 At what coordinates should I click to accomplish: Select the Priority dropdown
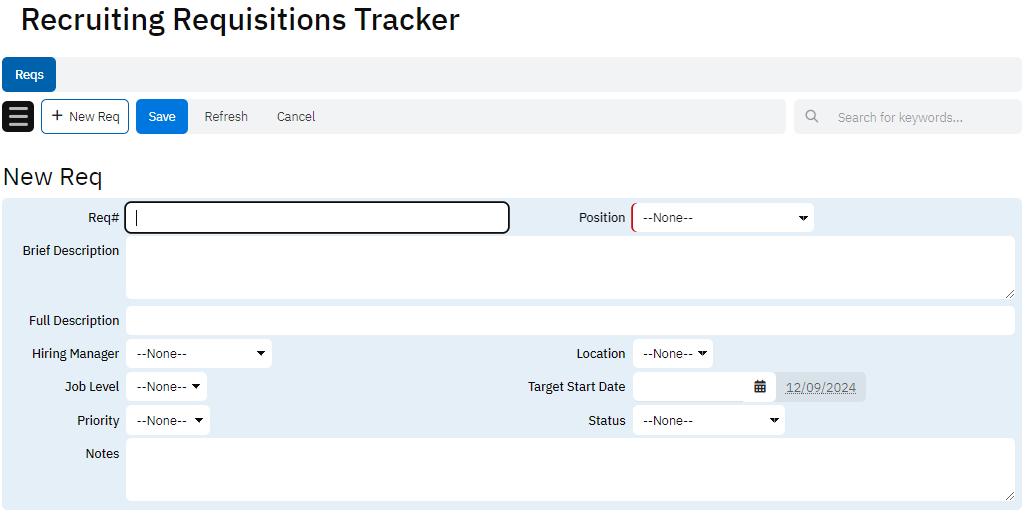(167, 421)
